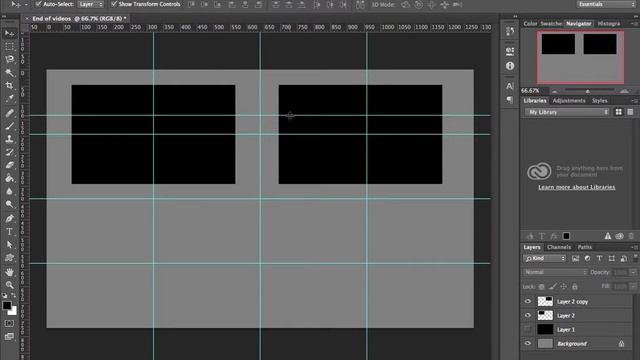
Task: Hide the Background layer eye
Action: pyautogui.click(x=527, y=344)
